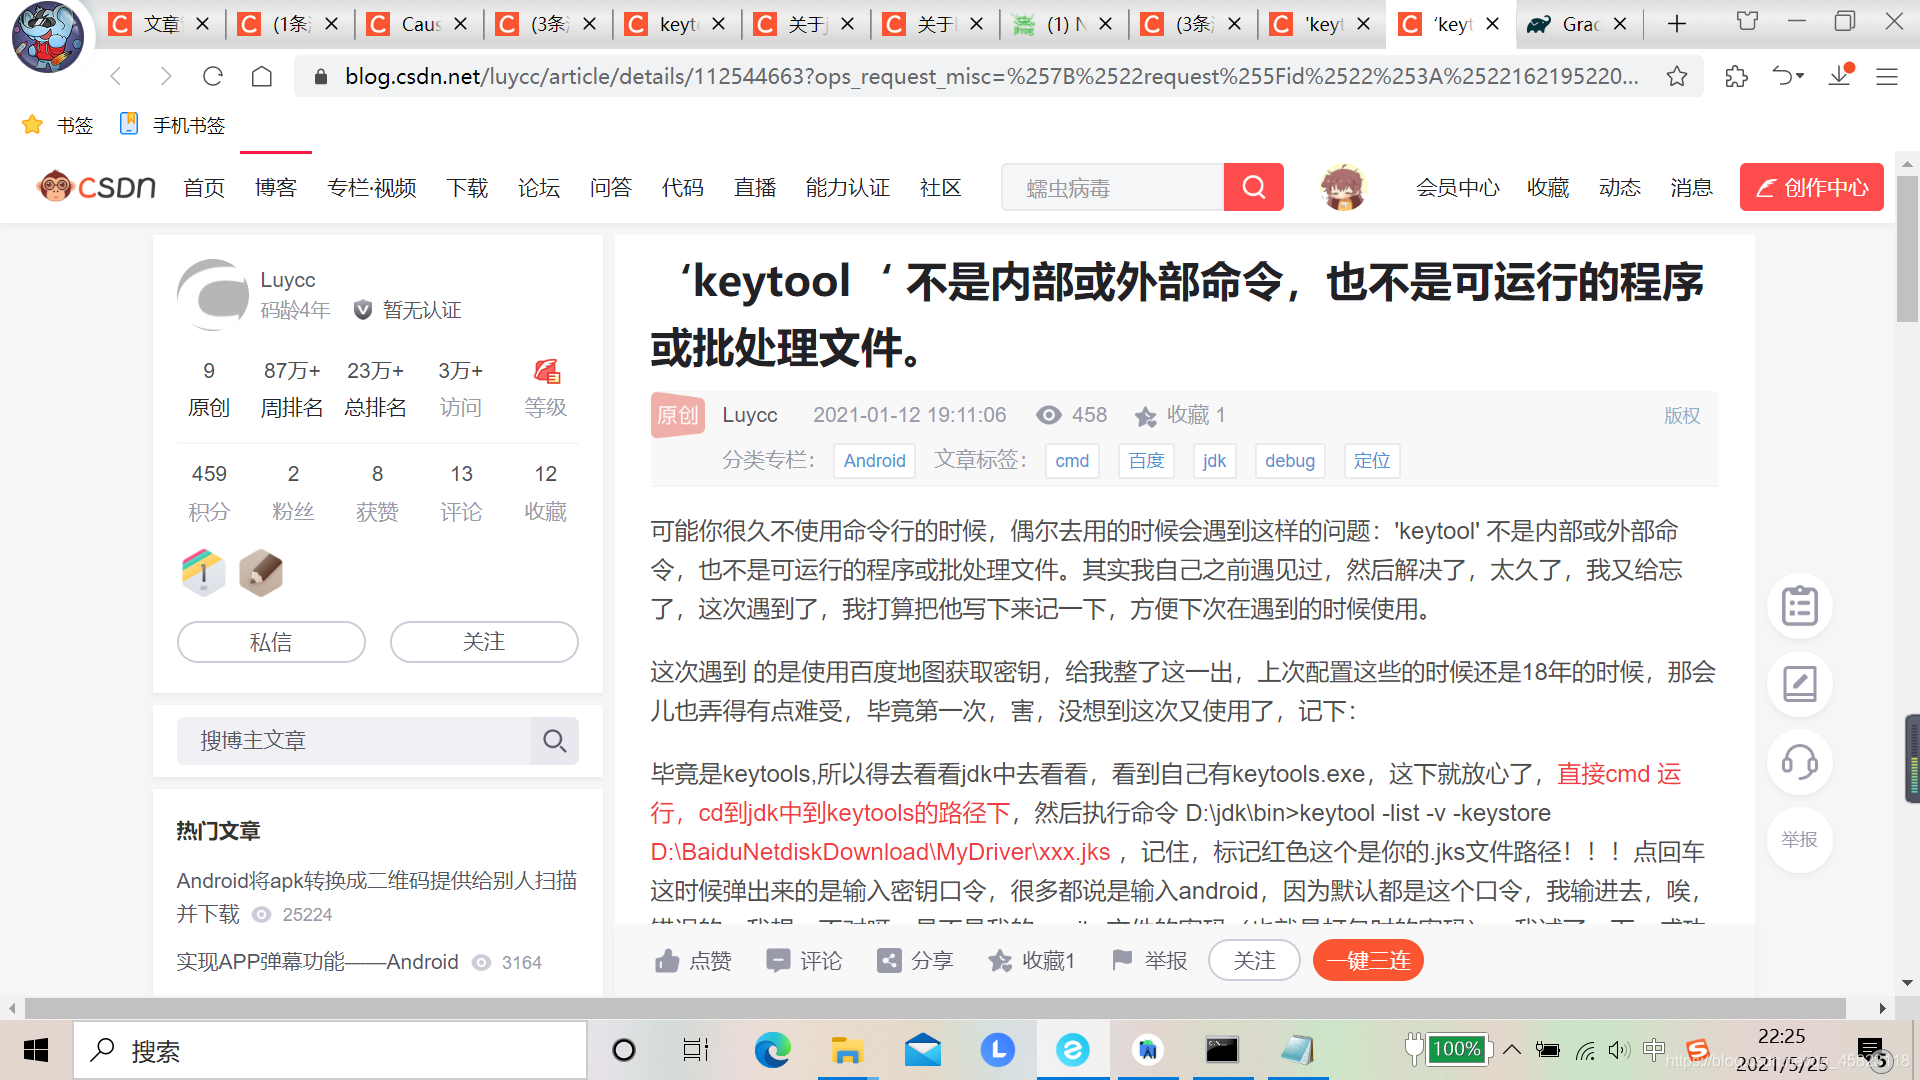Viewport: 1920px width, 1080px height.
Task: Click the 搜博主文章 input field
Action: point(355,741)
